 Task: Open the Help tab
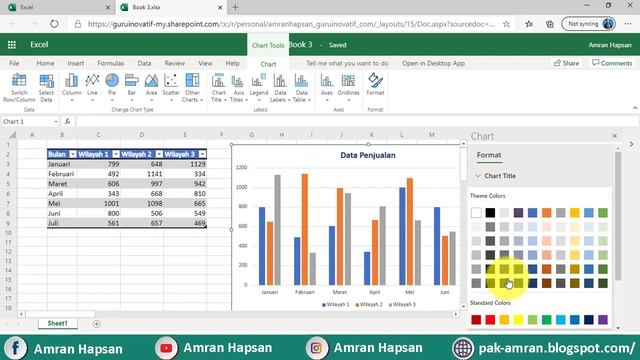pyautogui.click(x=232, y=63)
